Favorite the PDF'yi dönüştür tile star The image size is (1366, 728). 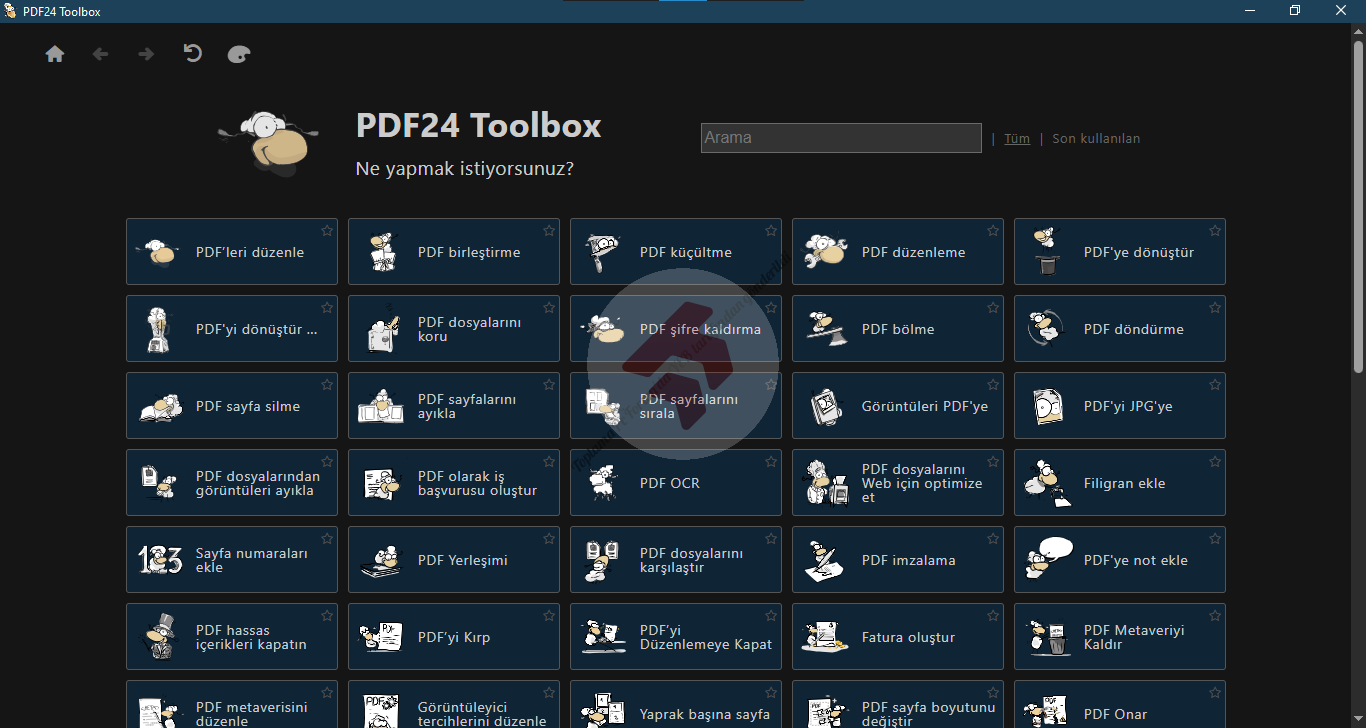pyautogui.click(x=327, y=308)
